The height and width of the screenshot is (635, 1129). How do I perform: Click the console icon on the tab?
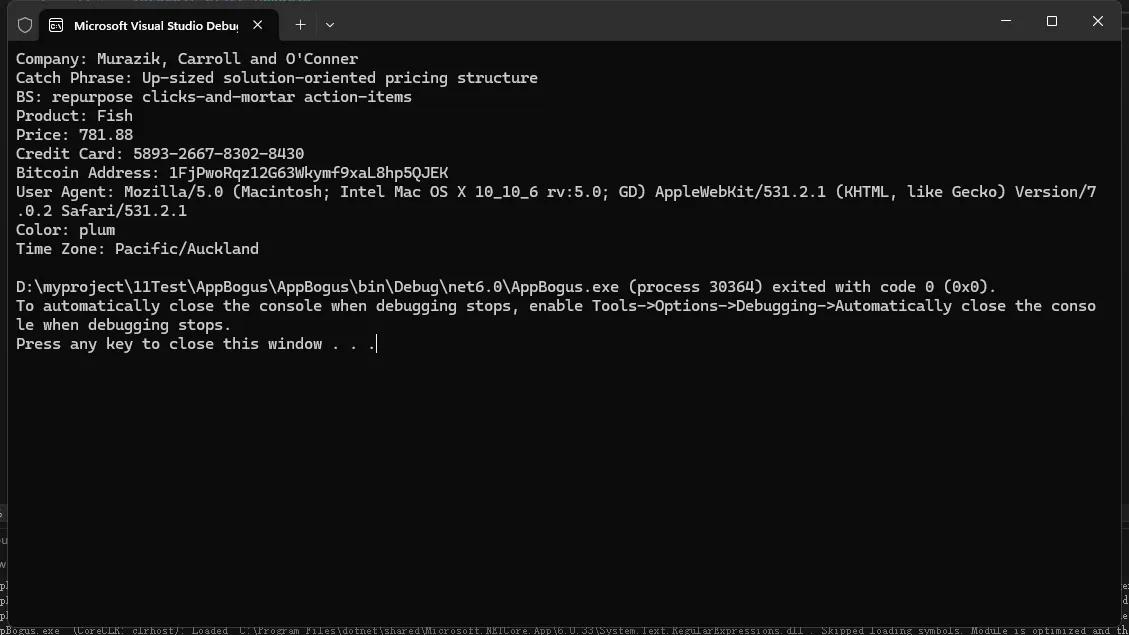coord(56,25)
